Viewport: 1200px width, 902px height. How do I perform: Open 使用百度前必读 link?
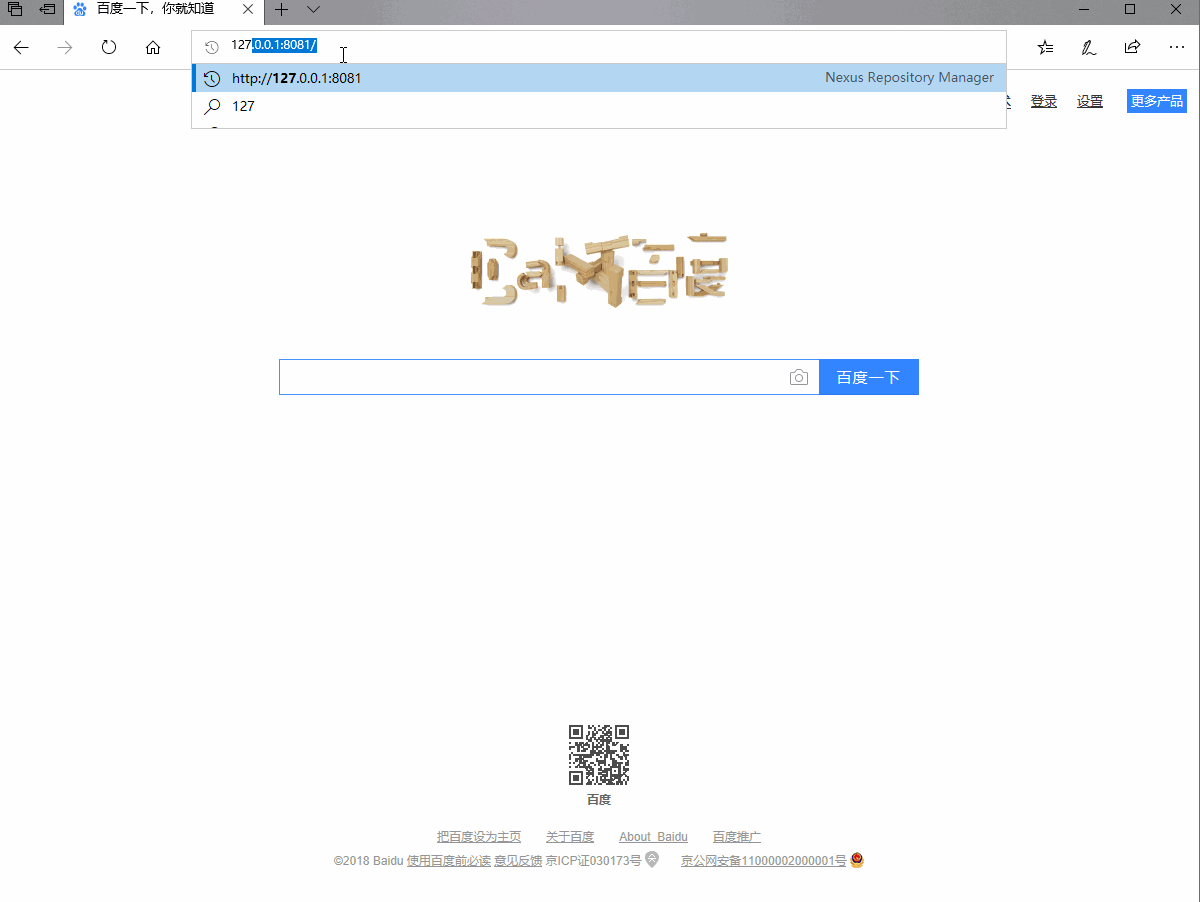[x=449, y=860]
